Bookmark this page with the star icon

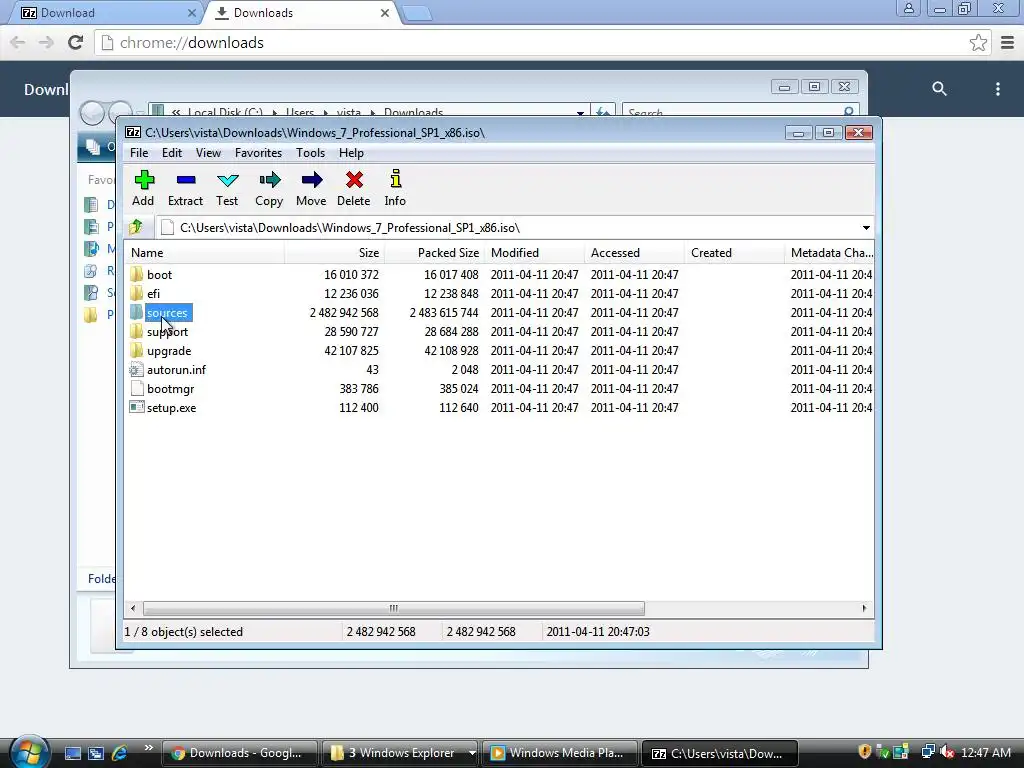pos(978,42)
